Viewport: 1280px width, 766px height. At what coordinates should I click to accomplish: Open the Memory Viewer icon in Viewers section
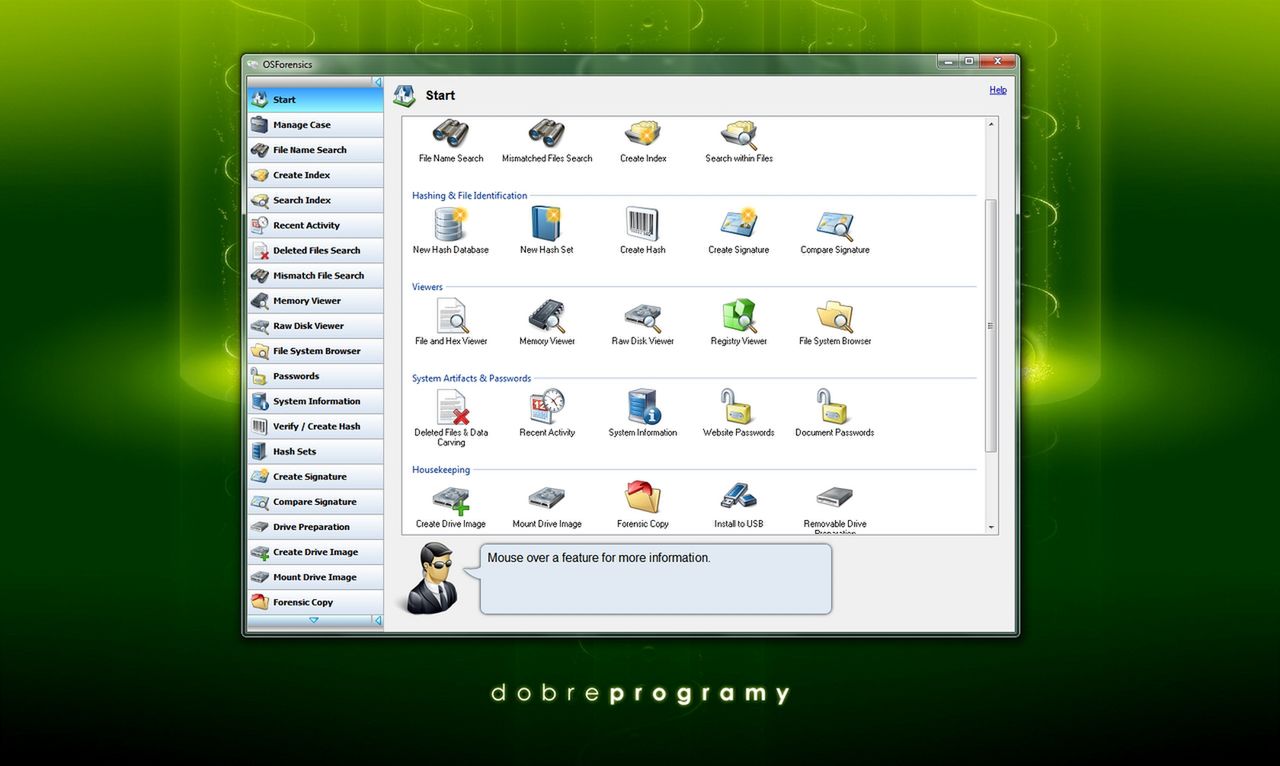tap(547, 316)
